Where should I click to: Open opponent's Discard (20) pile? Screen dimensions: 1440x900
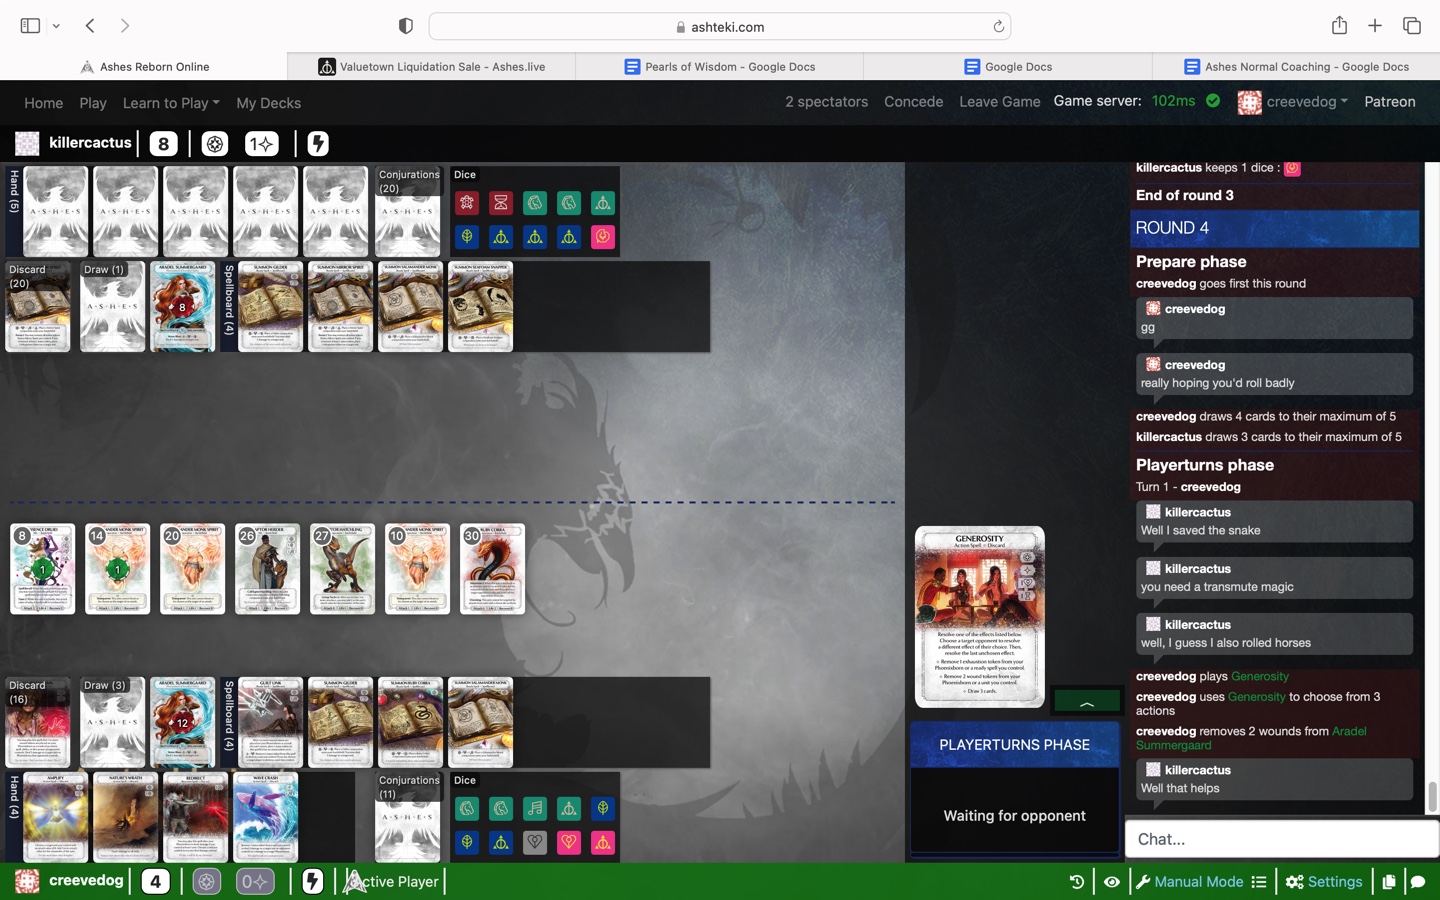coord(38,307)
